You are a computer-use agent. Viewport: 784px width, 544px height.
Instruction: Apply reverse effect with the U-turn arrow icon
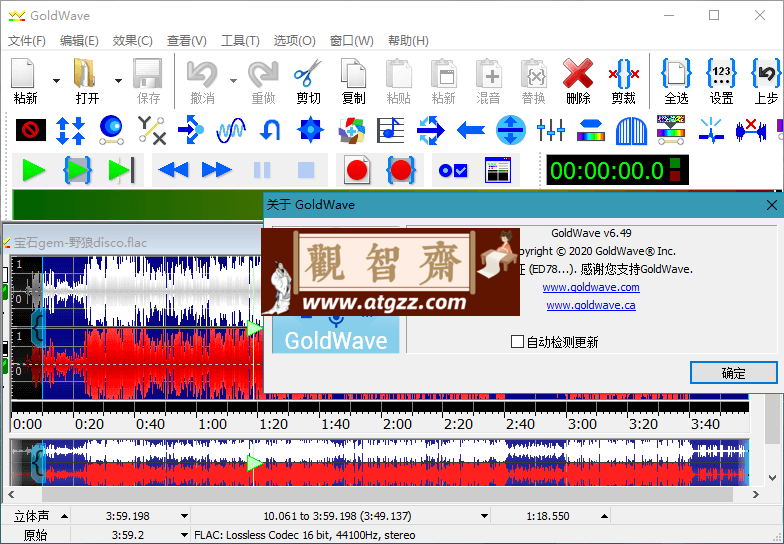[x=270, y=130]
